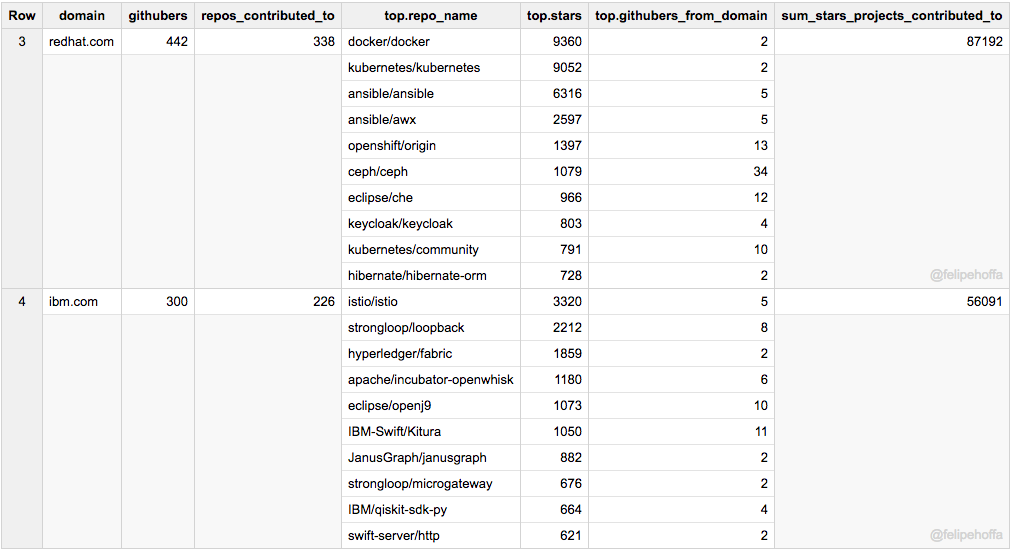Select the "top.repo_name" column header

click(431, 16)
